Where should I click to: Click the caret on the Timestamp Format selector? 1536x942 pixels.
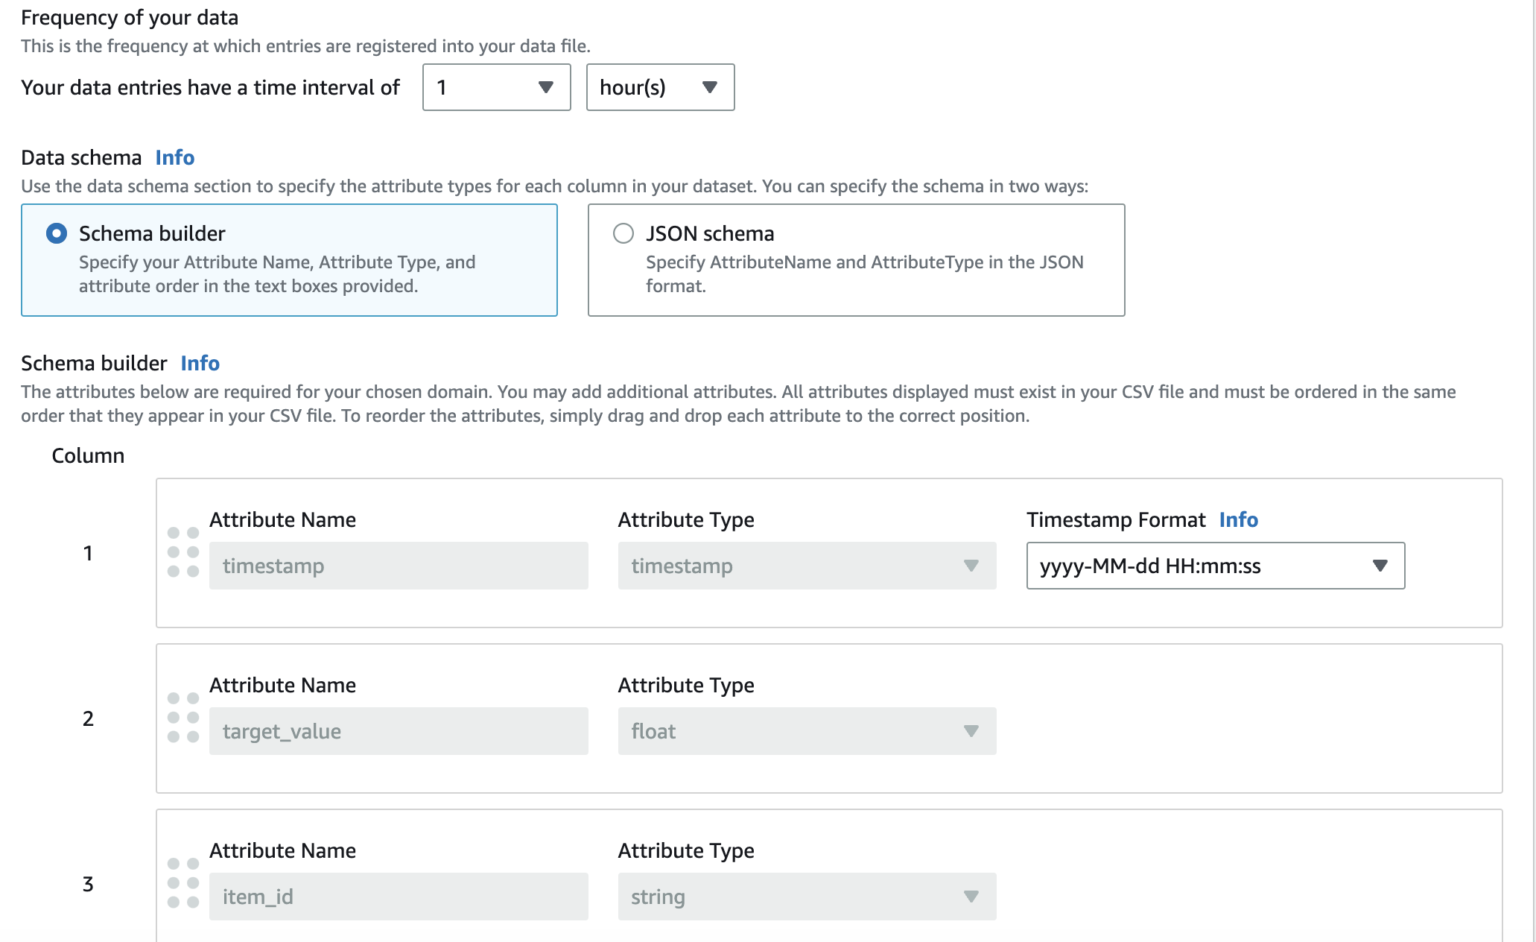point(1381,566)
